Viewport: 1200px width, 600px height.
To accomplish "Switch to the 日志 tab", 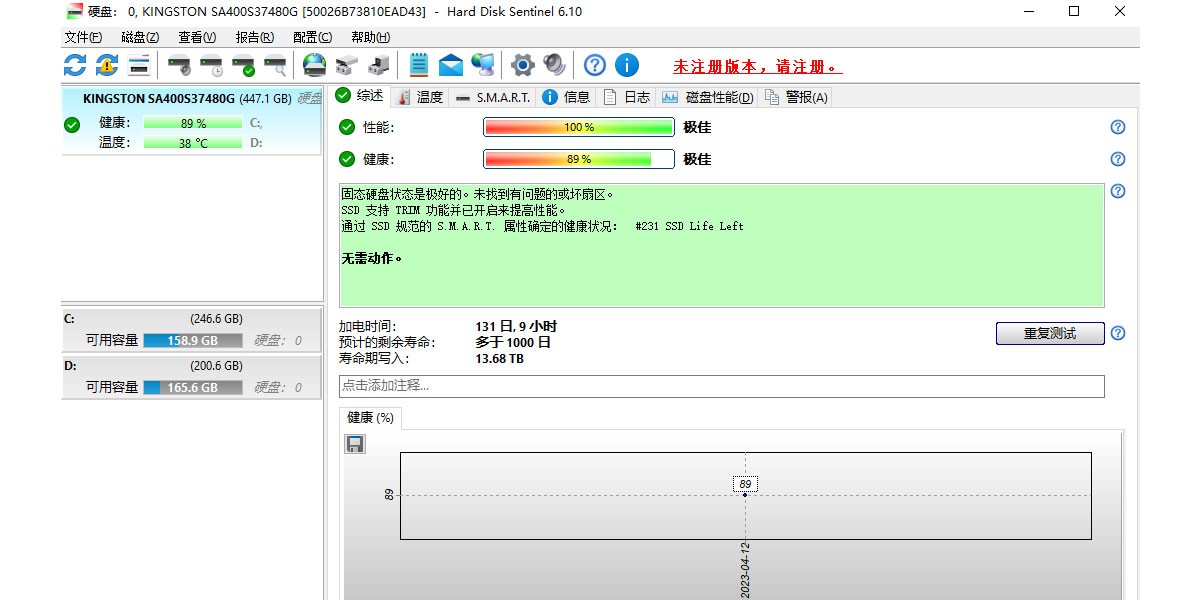I will click(x=626, y=97).
